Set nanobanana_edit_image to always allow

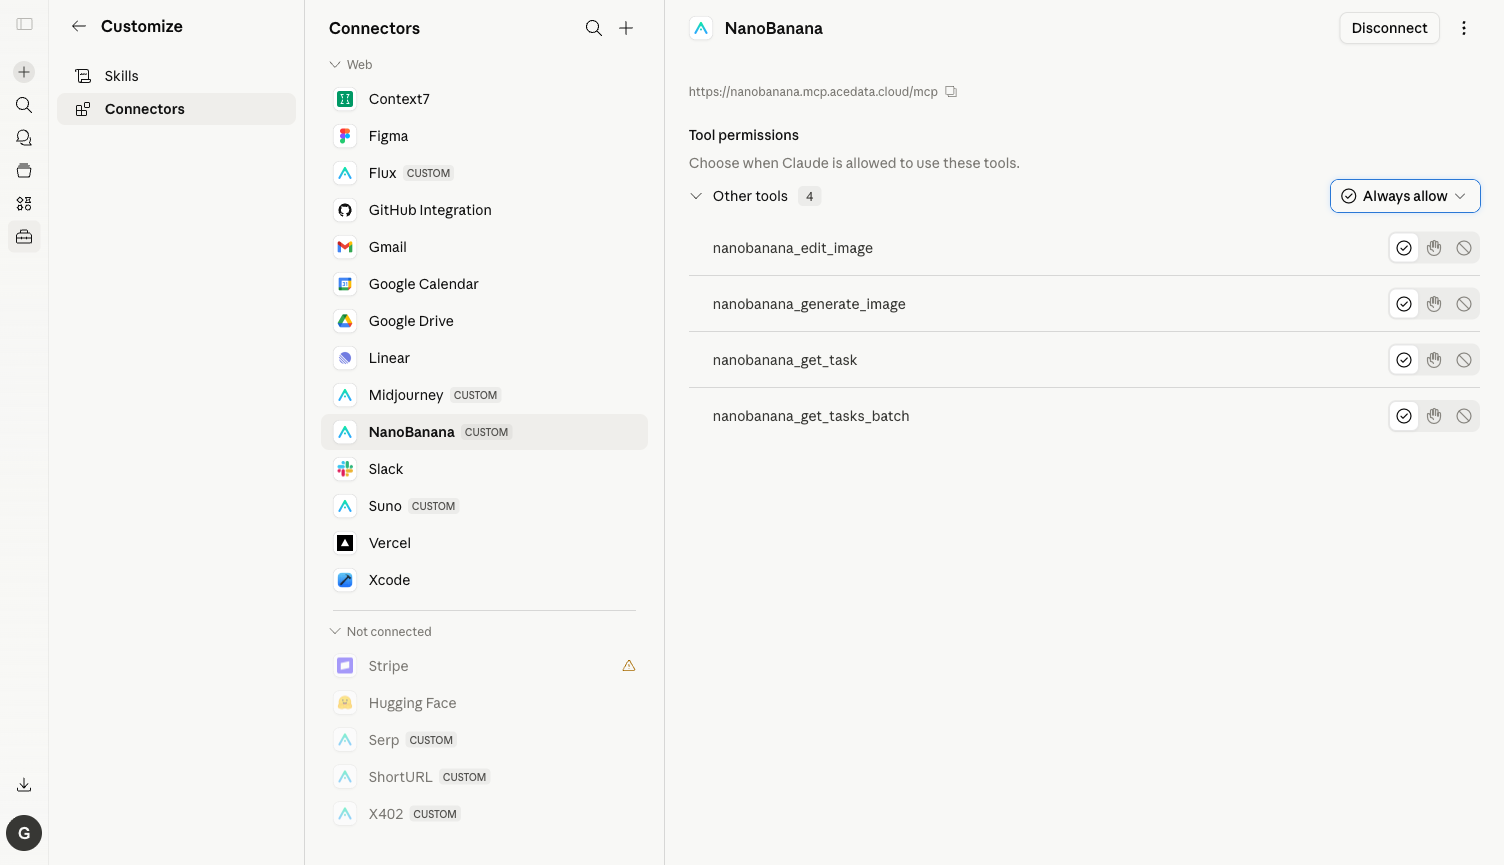point(1404,248)
